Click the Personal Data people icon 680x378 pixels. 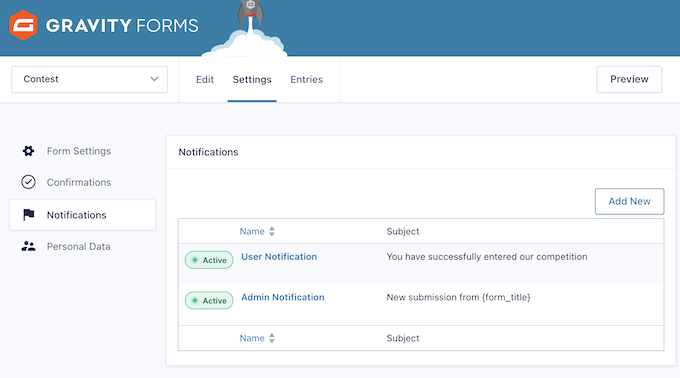tap(29, 246)
